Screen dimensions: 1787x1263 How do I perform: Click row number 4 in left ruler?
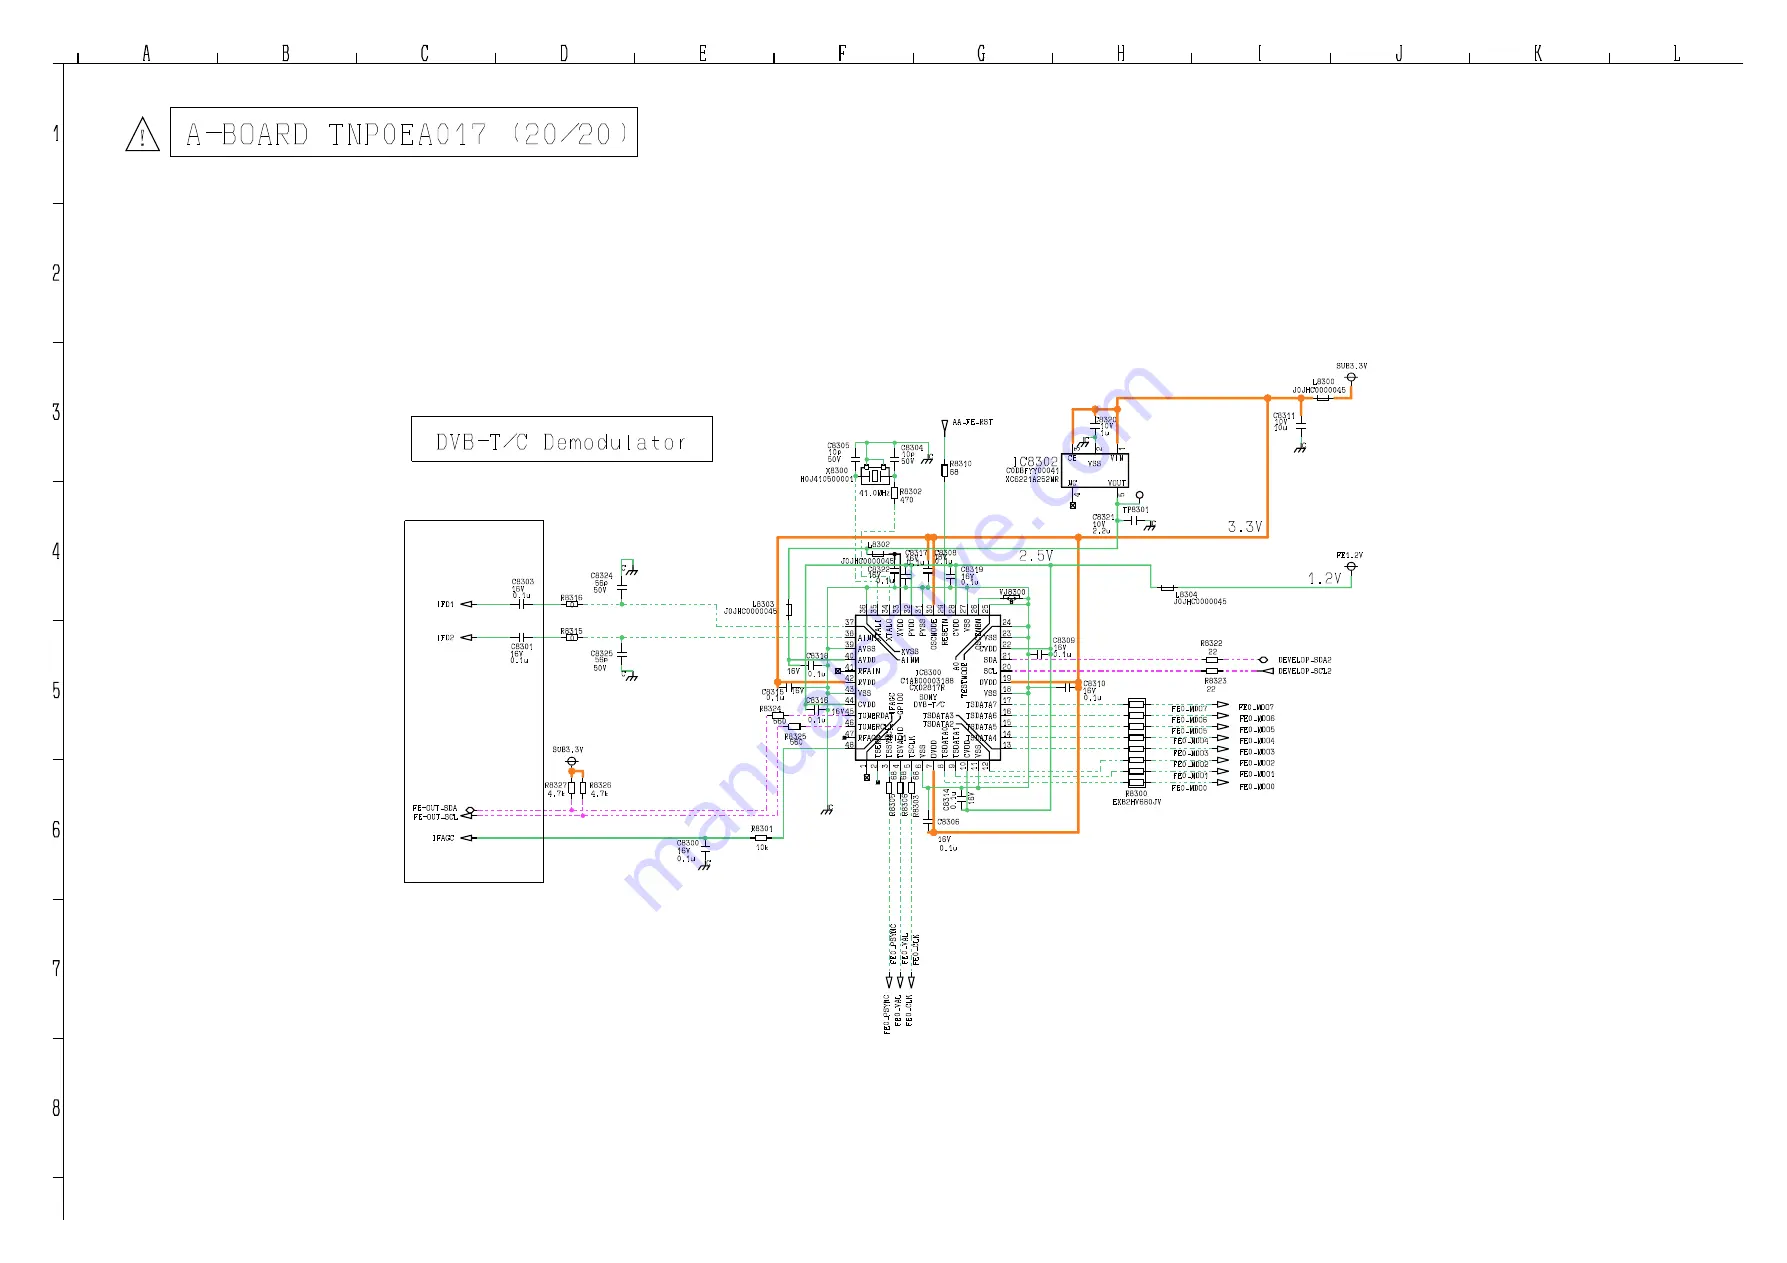click(x=56, y=551)
